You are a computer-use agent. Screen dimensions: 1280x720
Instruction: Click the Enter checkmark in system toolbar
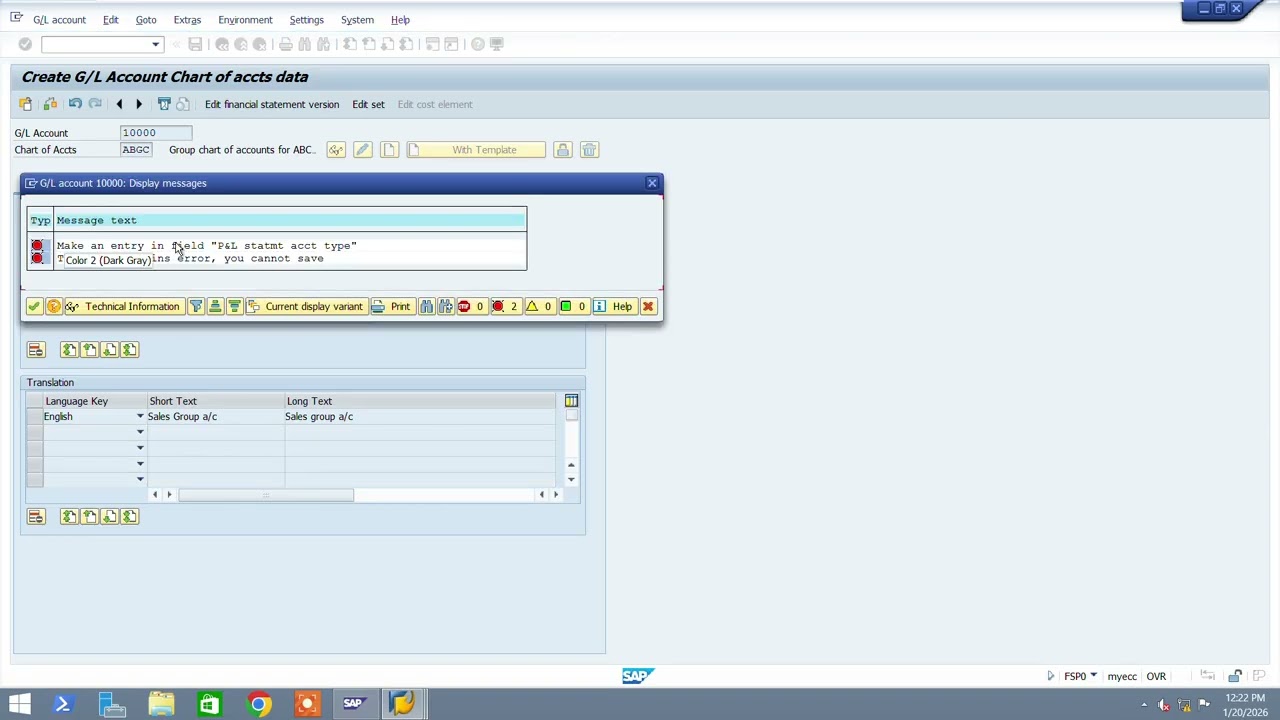25,44
